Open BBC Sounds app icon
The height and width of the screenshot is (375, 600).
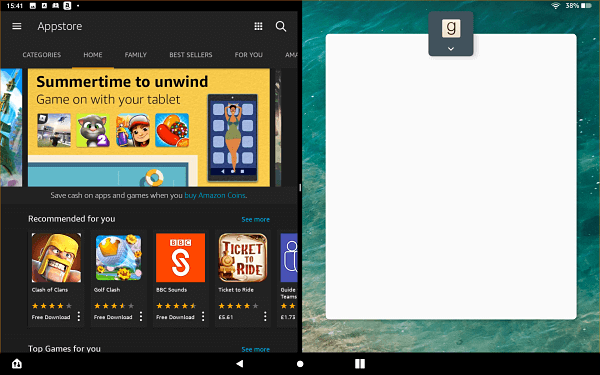[180, 258]
